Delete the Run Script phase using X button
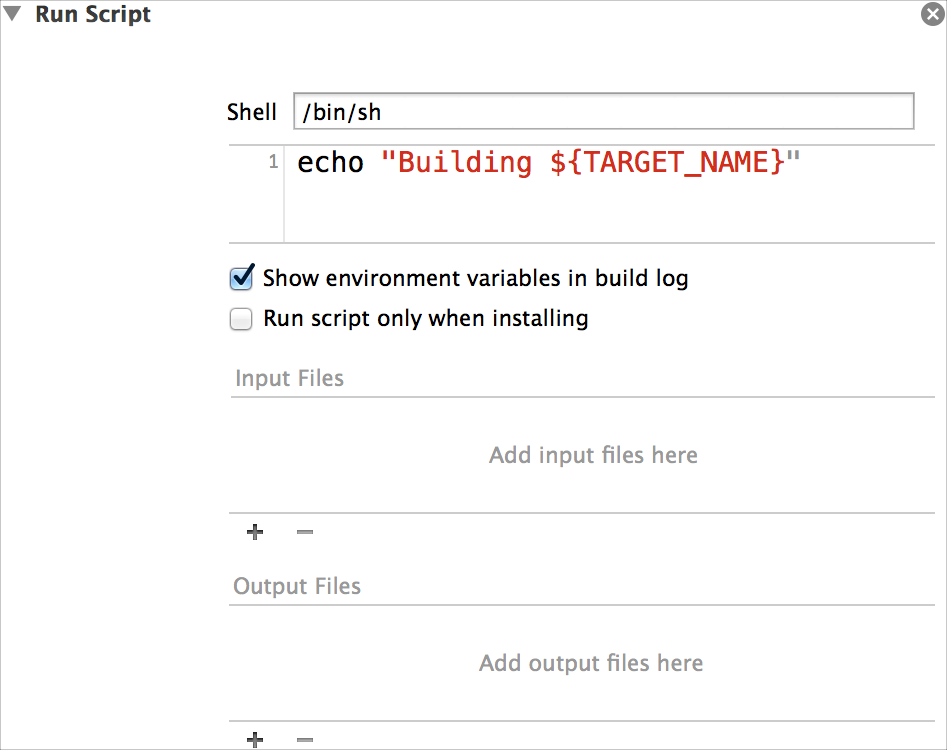This screenshot has height=750, width=947. (x=932, y=15)
